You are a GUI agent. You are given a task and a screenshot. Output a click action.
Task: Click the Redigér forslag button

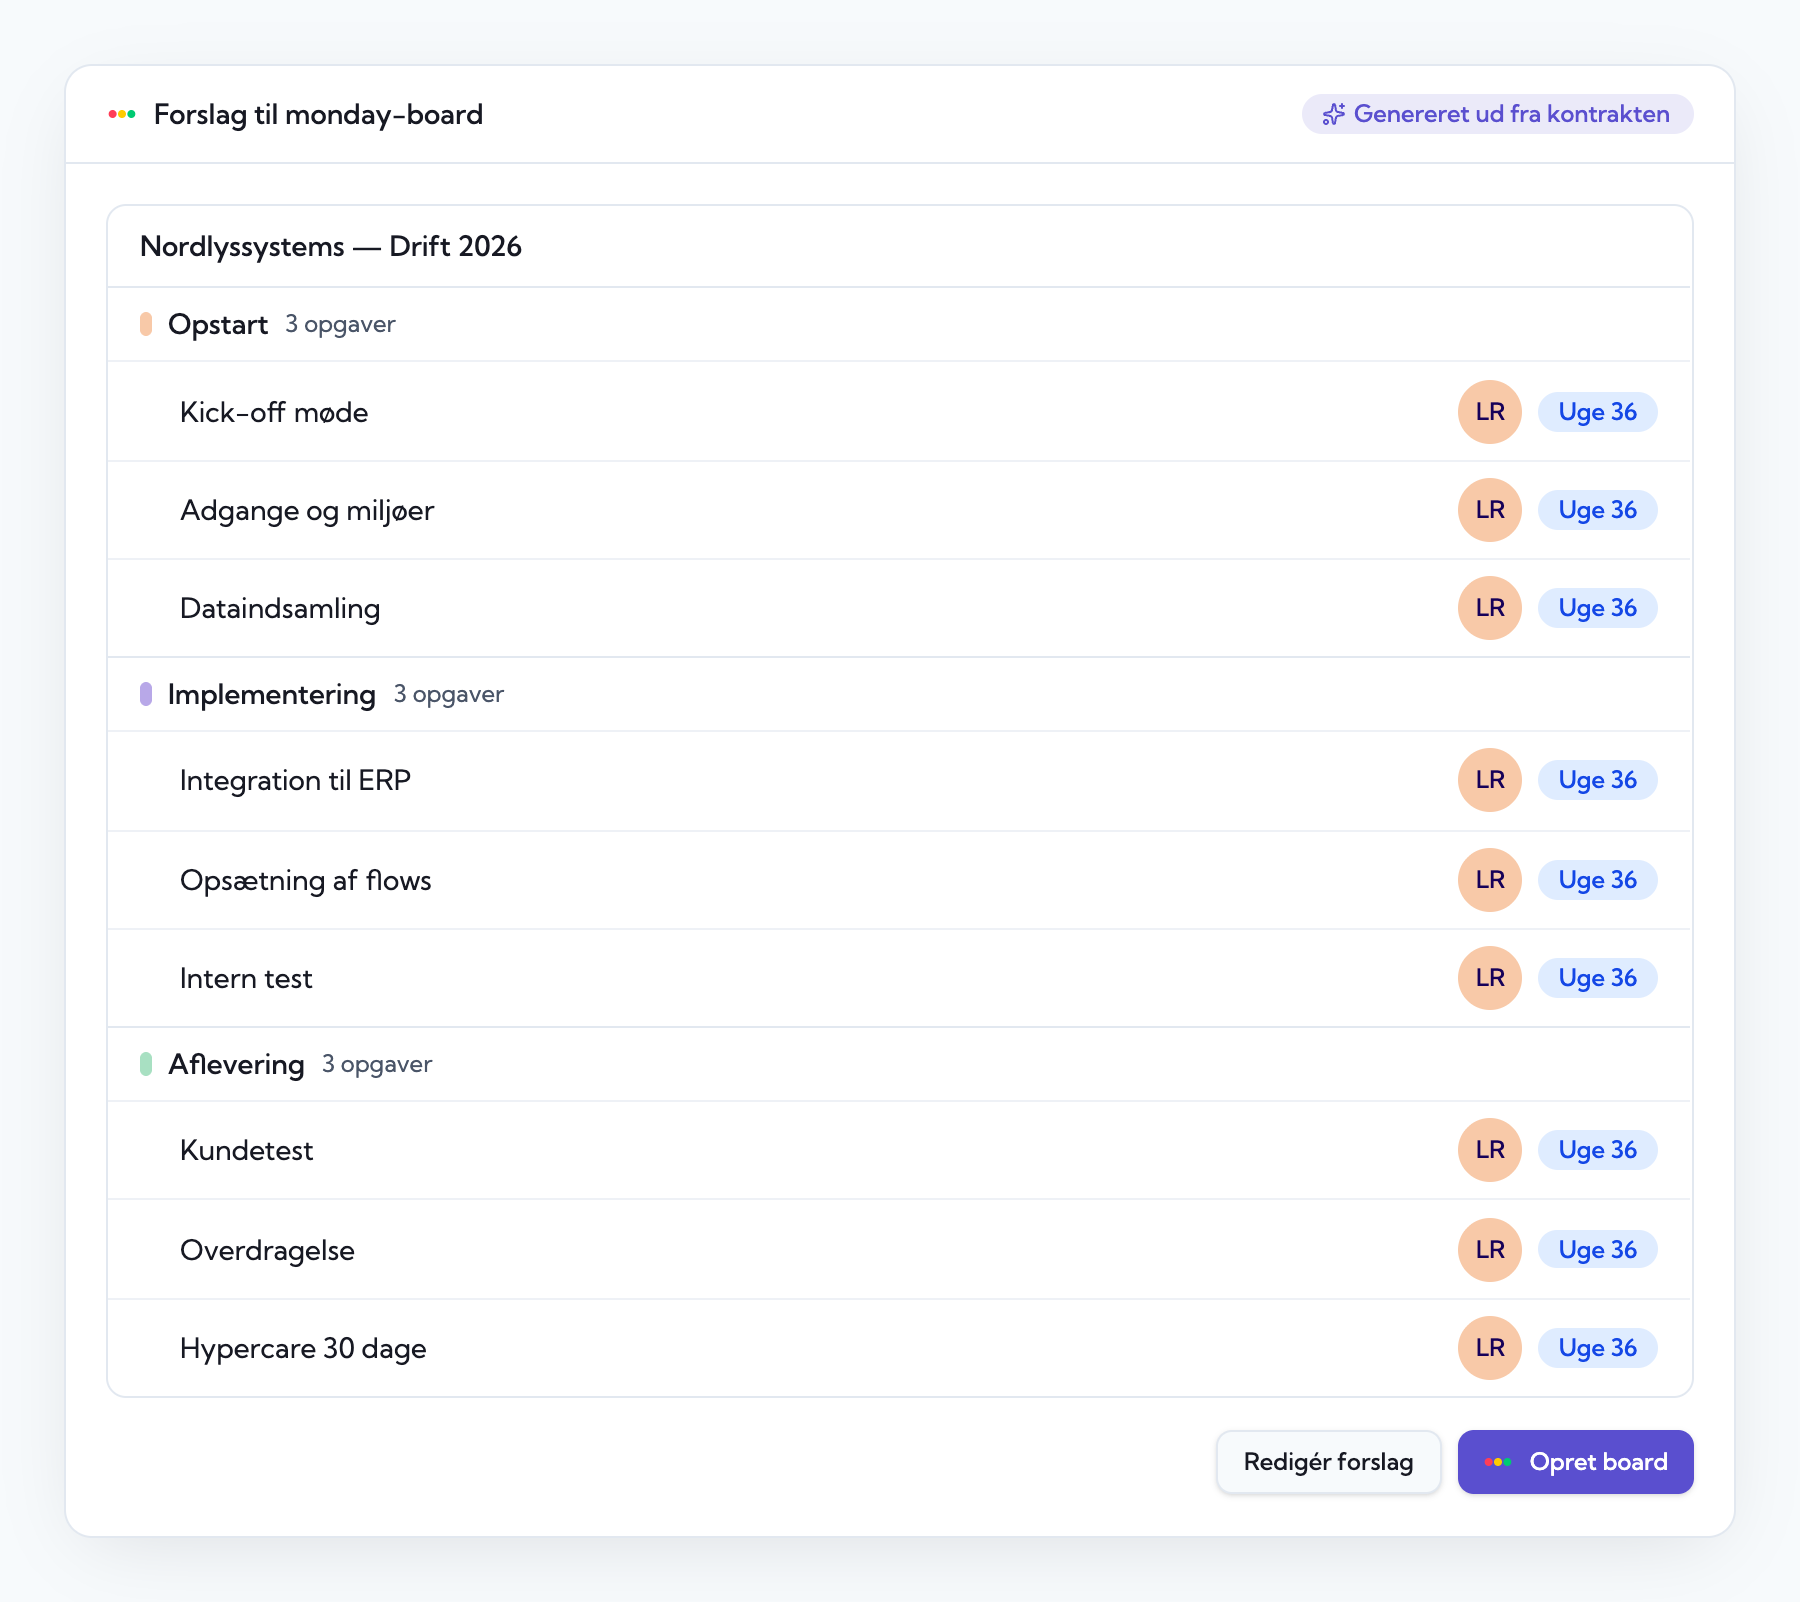[1328, 1462]
